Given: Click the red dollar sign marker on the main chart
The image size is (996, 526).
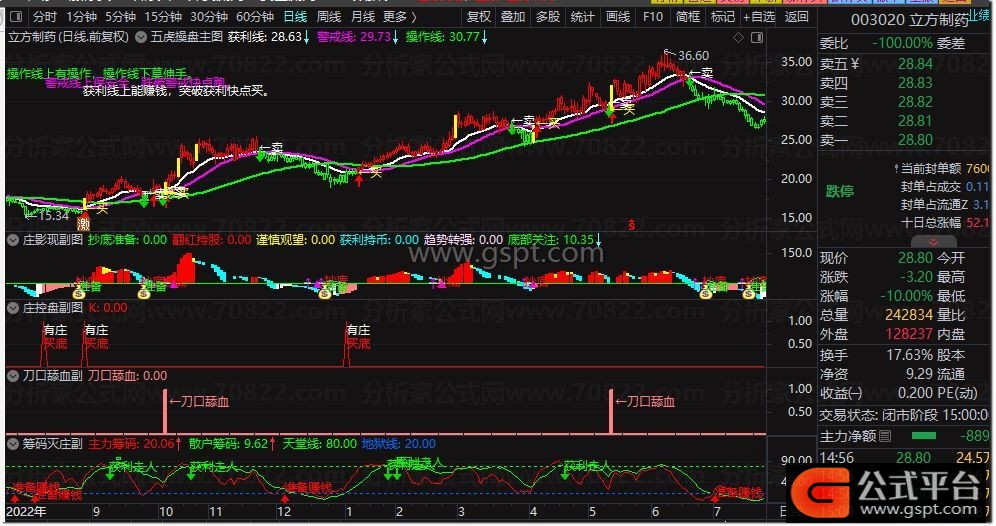Looking at the screenshot, I should [x=631, y=225].
